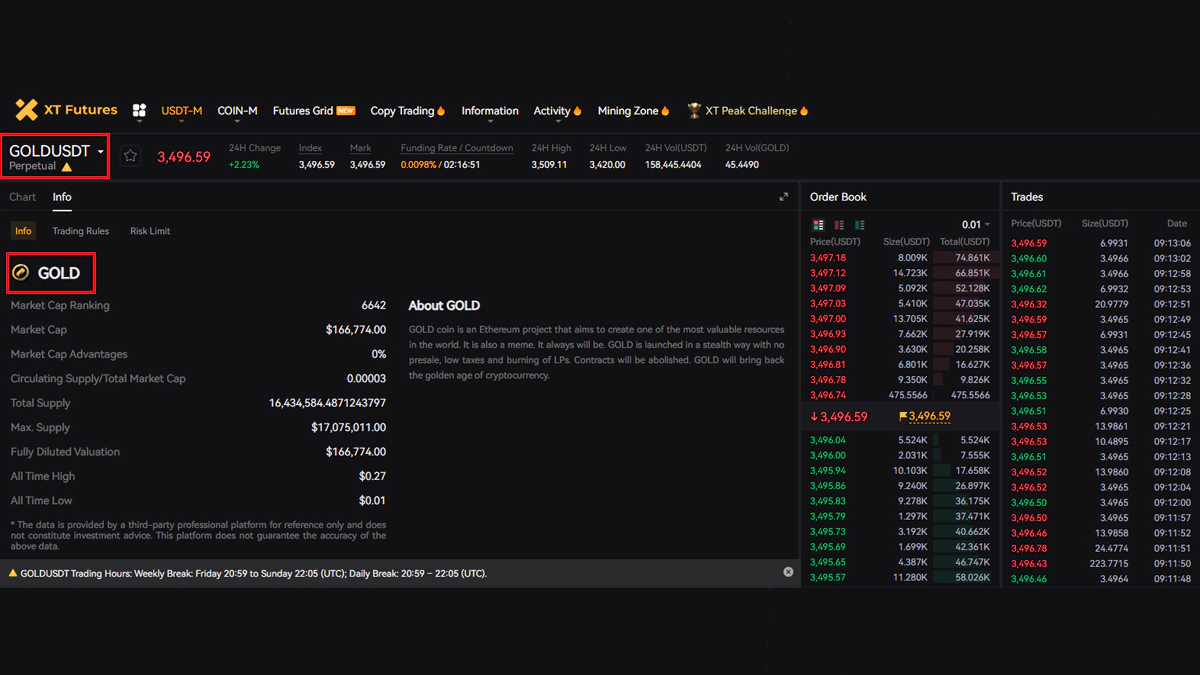Open the apps grid menu icon
The image size is (1200, 675).
coord(139,110)
